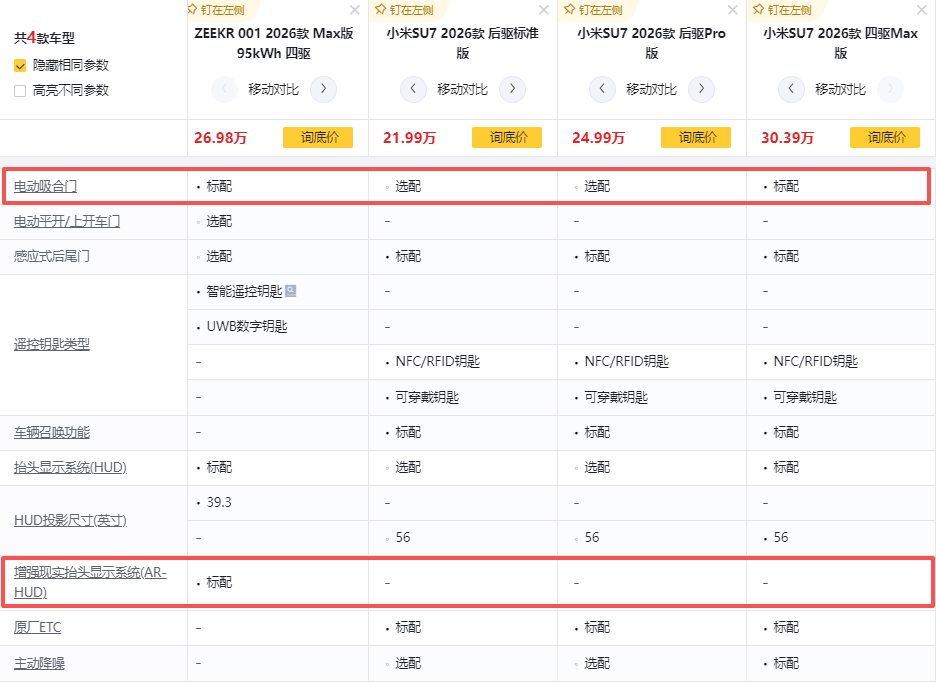Select 智能遥控钥匙 cell text

tap(244, 291)
